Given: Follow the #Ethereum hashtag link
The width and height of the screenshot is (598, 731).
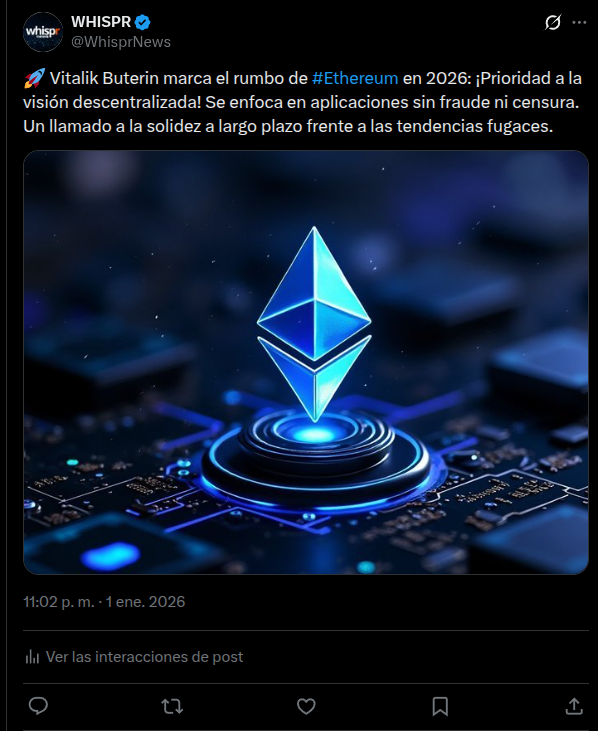Looking at the screenshot, I should (x=355, y=78).
